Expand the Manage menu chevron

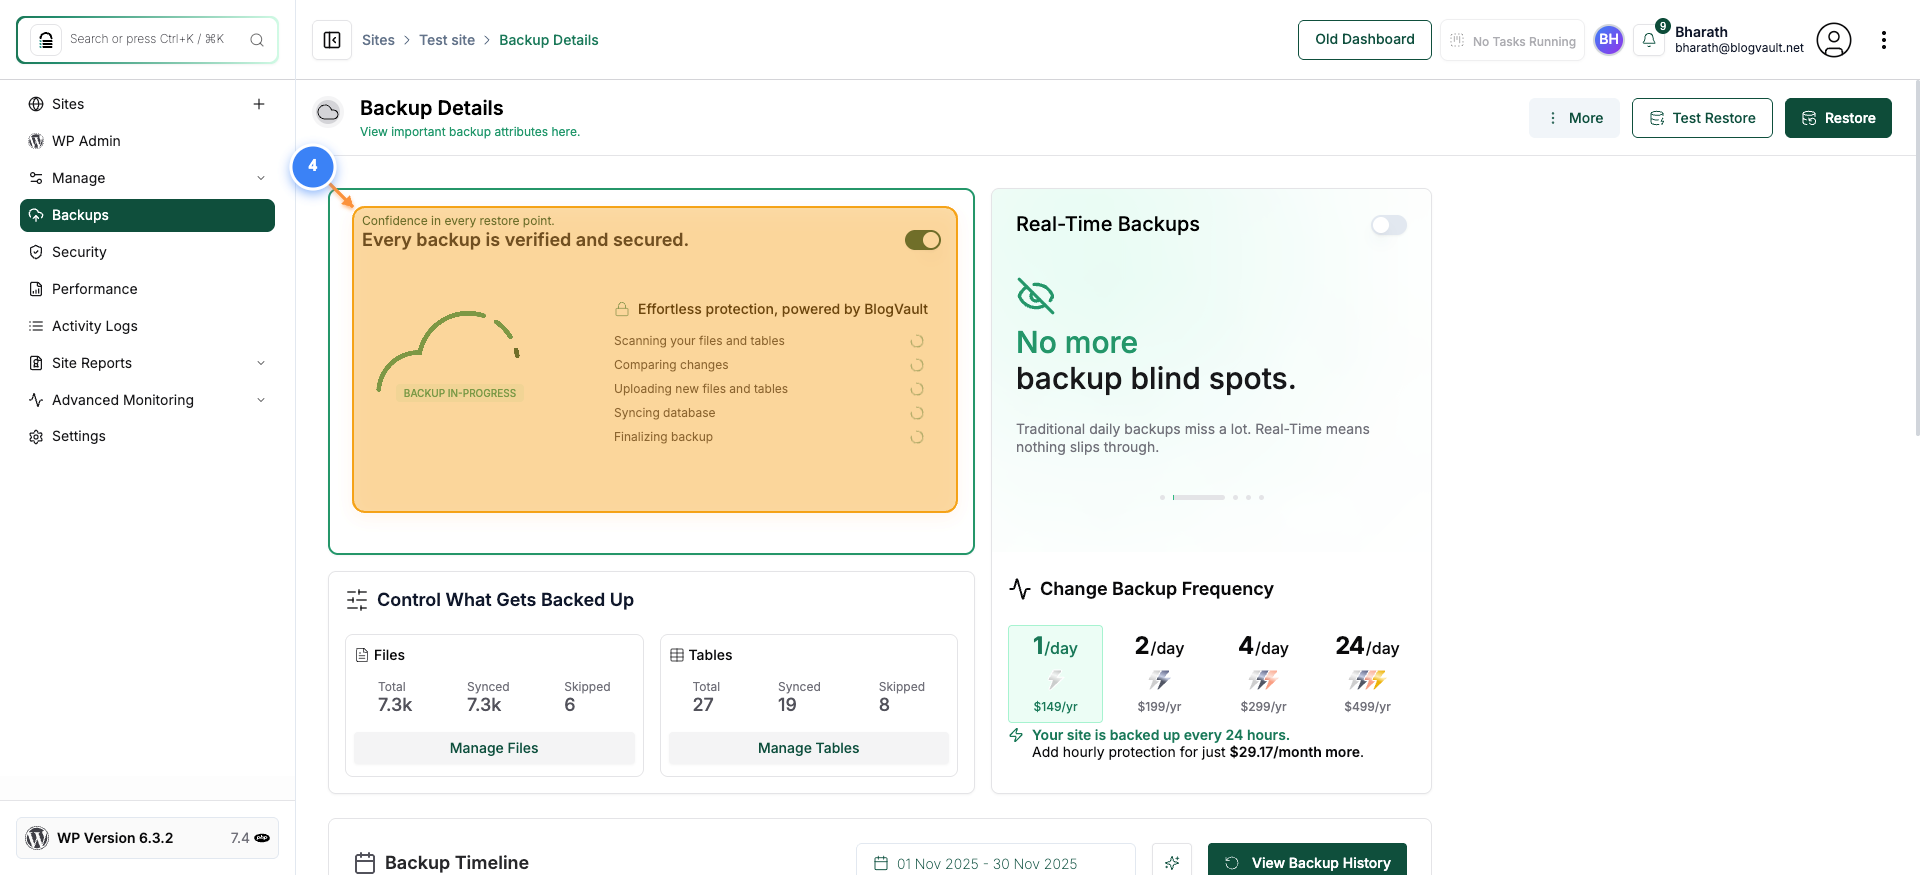(261, 178)
